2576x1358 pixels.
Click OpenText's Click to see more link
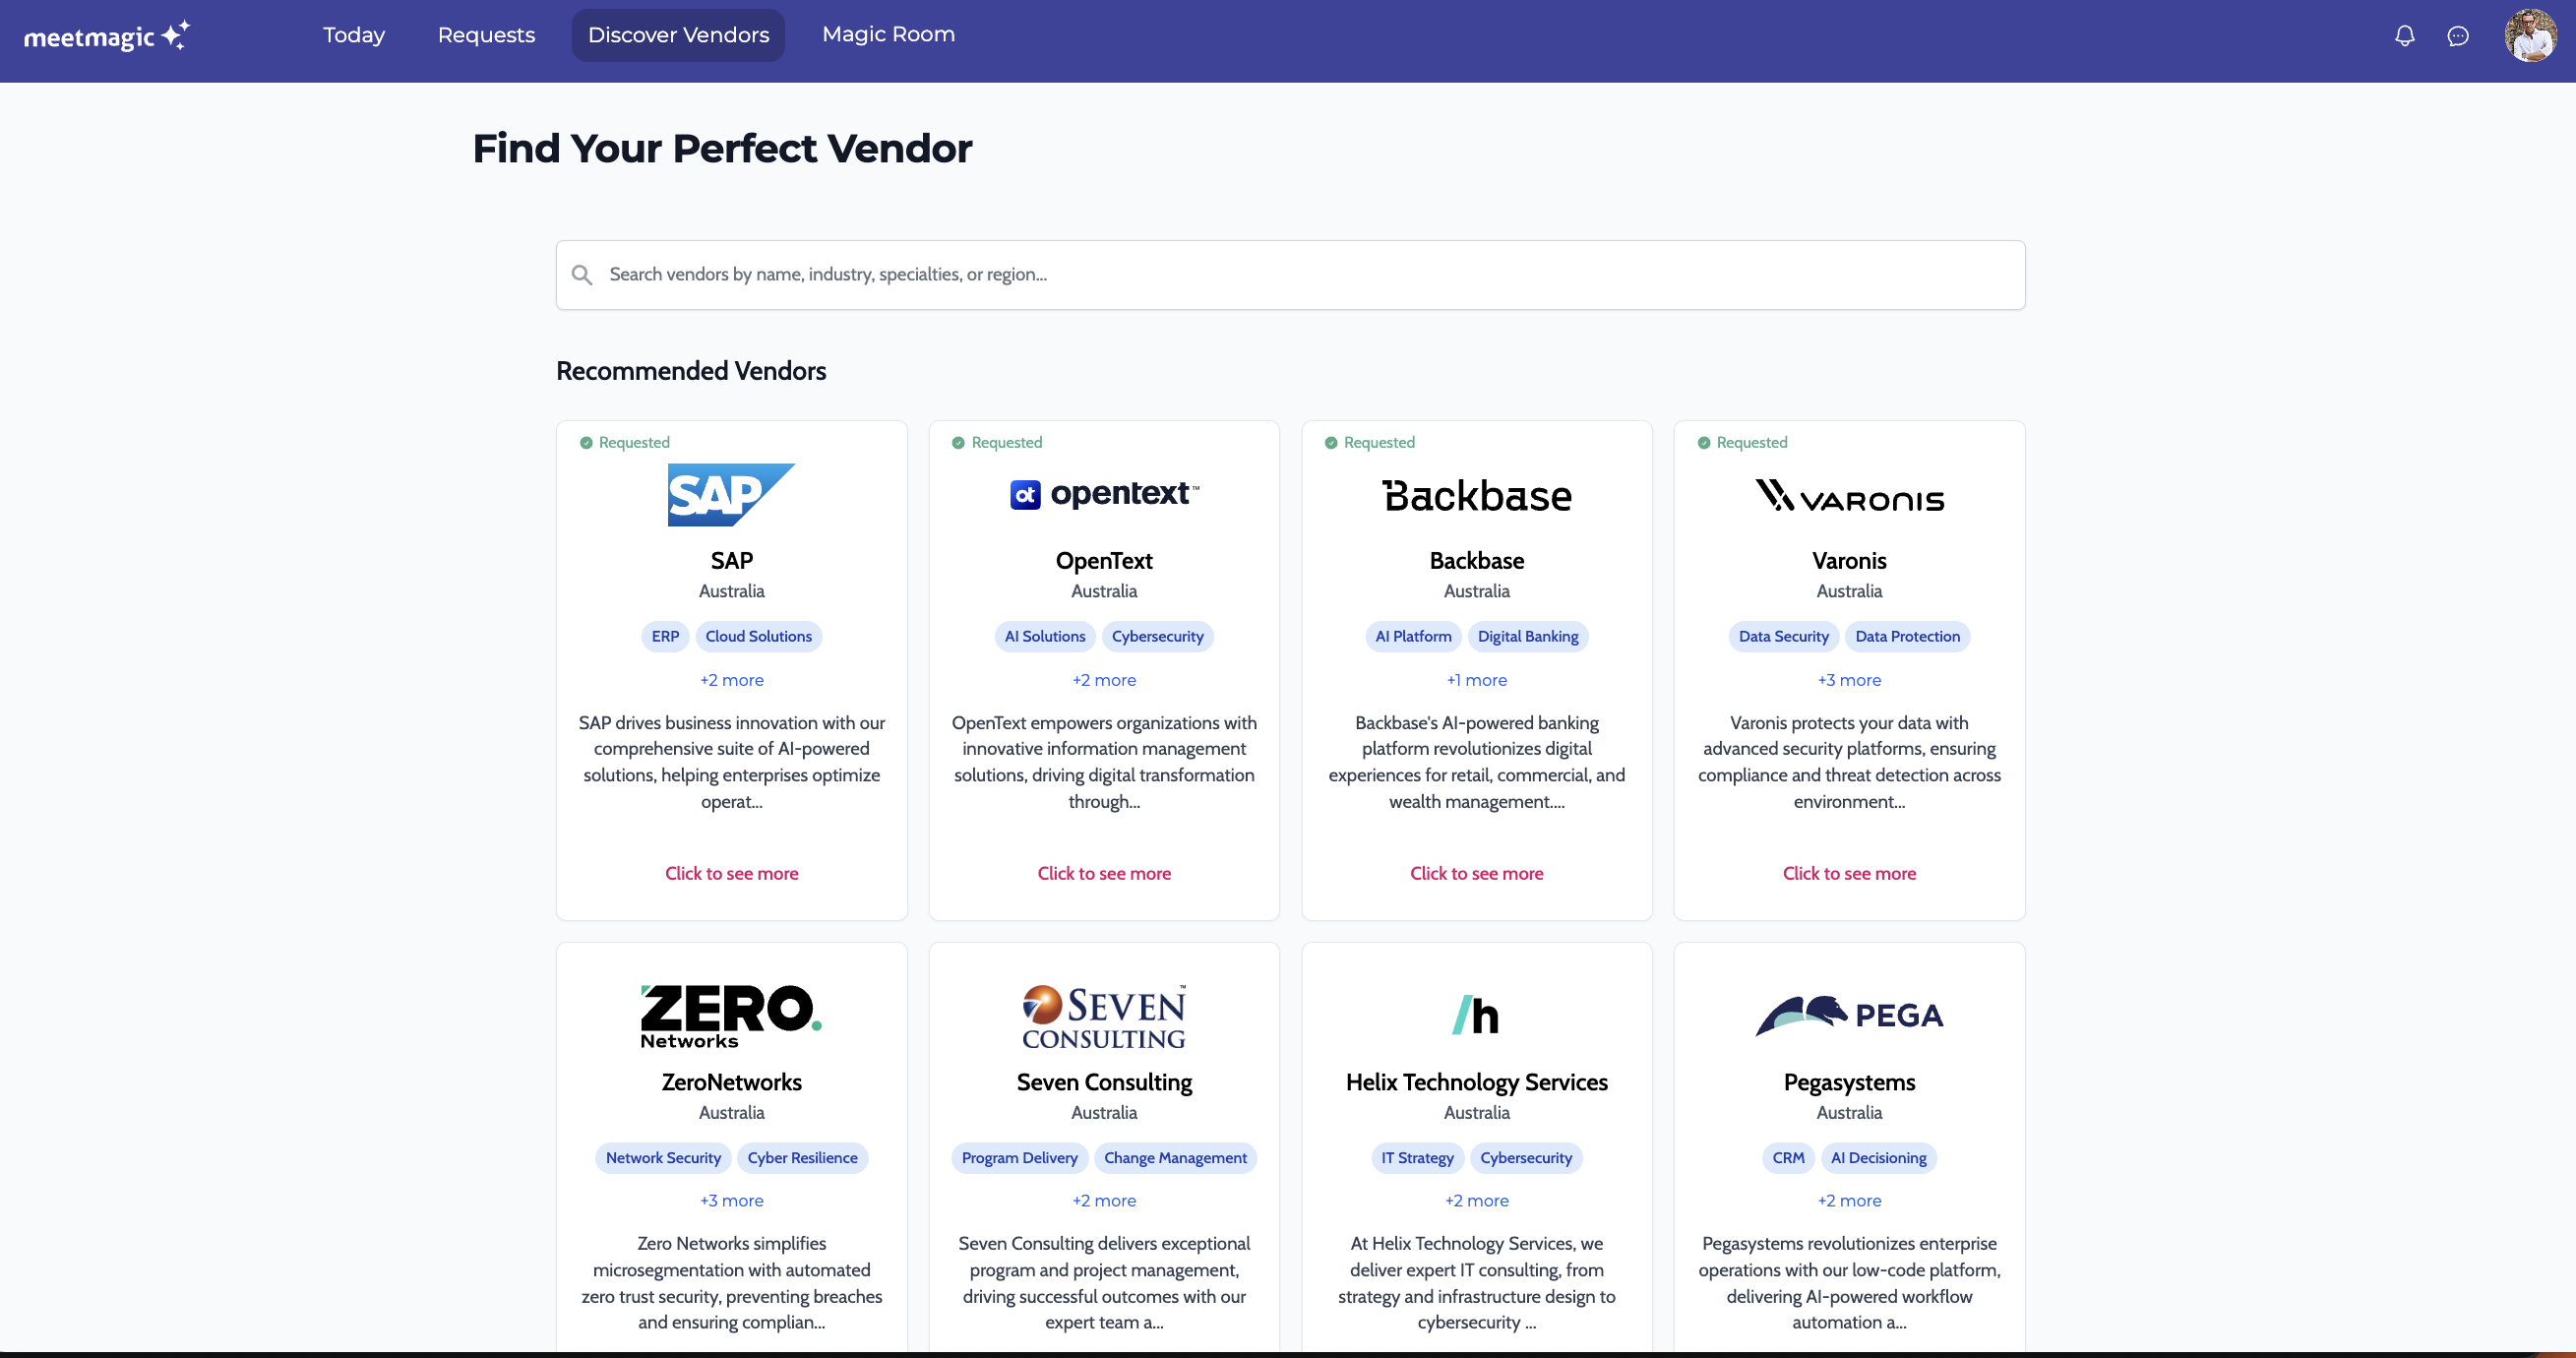[1104, 873]
